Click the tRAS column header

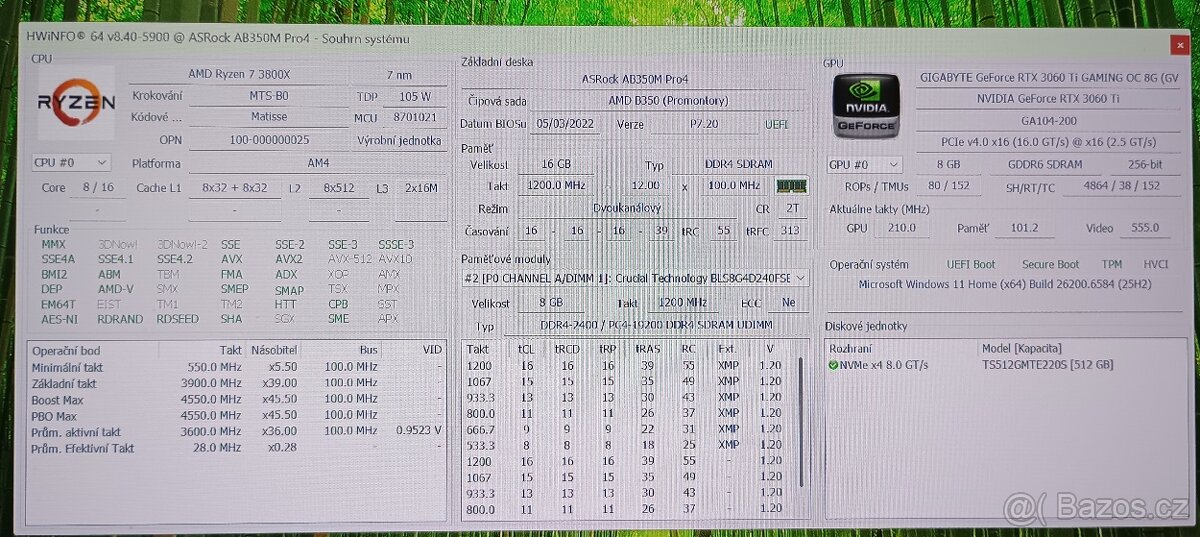tap(646, 350)
